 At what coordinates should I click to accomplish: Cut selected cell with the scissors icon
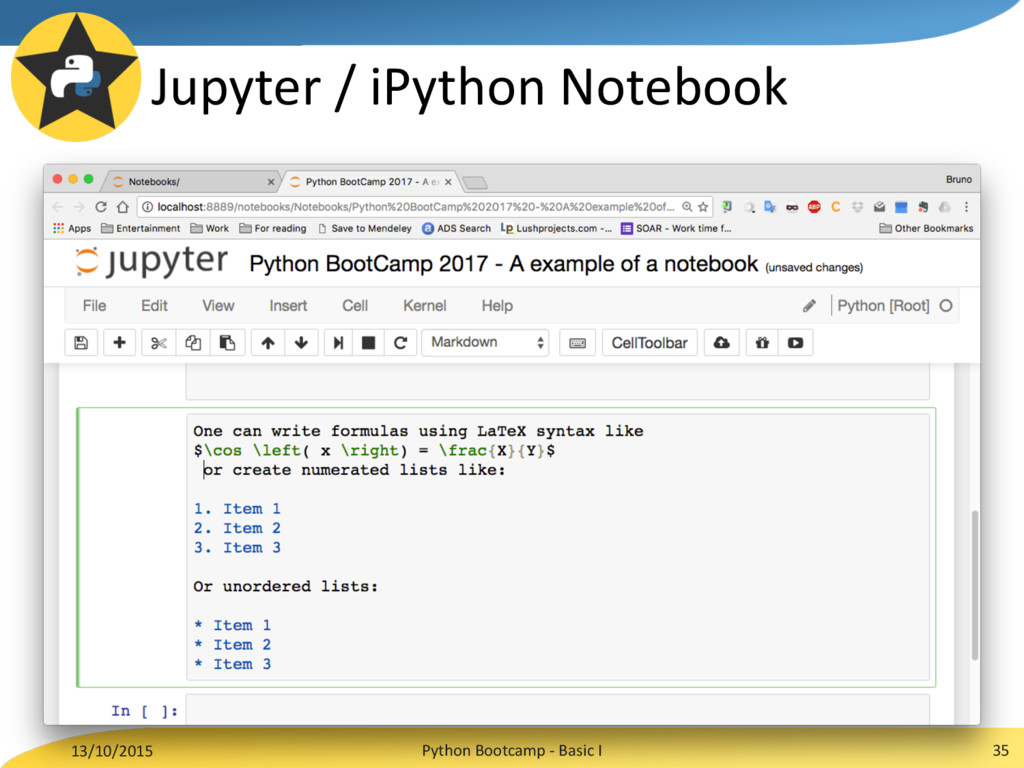click(159, 343)
